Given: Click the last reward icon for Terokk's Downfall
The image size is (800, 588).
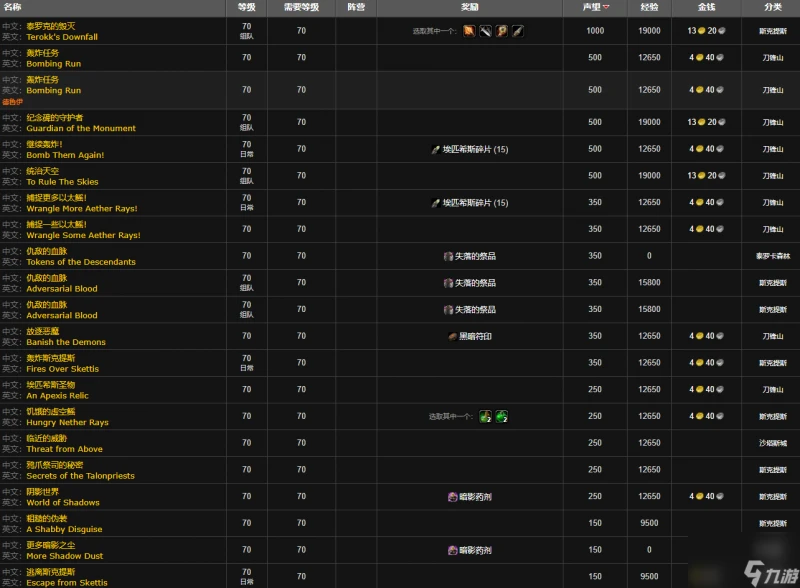Looking at the screenshot, I should coord(518,31).
